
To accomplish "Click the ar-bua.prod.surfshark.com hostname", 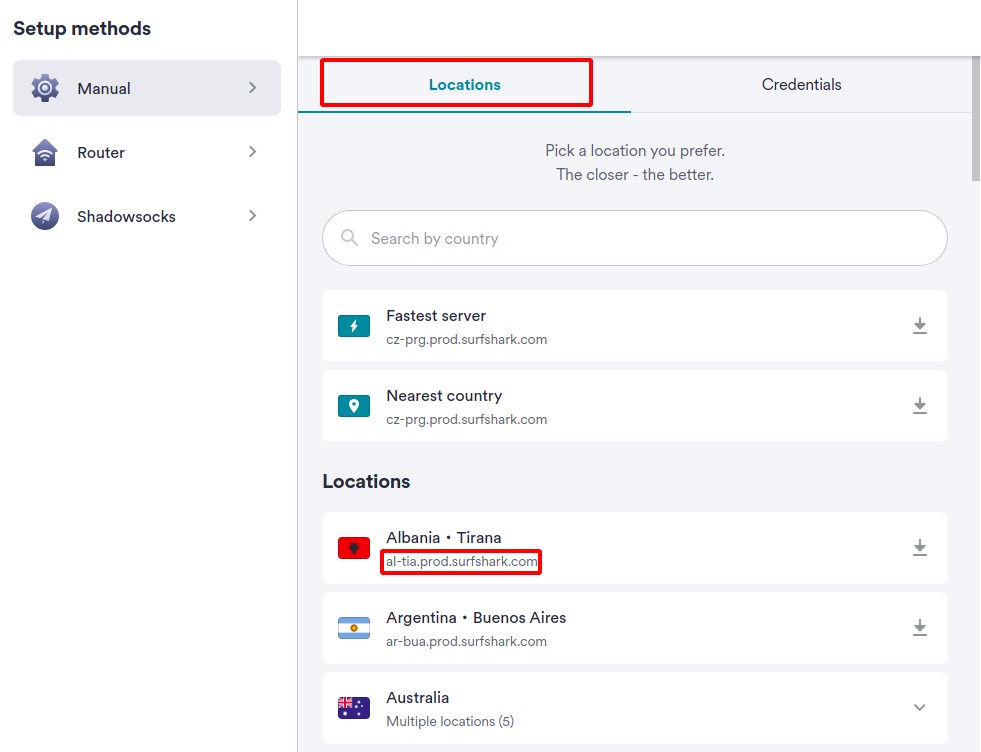I will [466, 642].
